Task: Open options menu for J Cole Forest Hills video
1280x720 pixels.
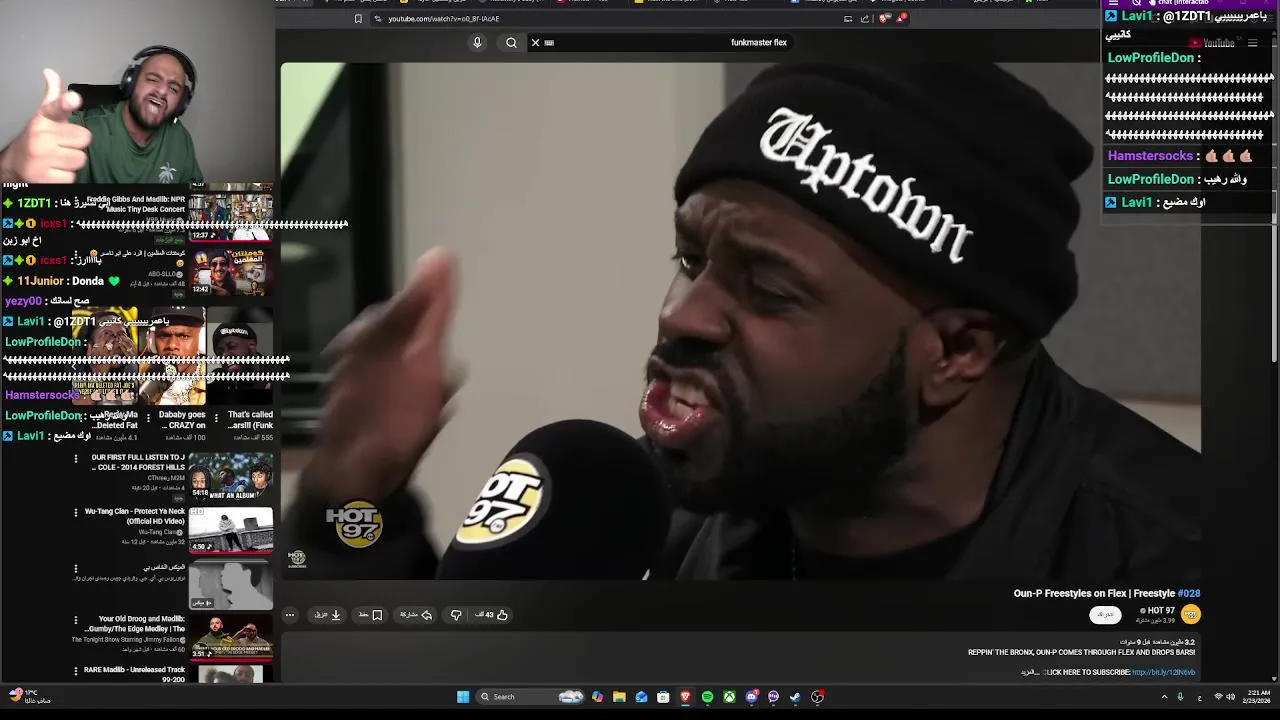Action: [75, 458]
